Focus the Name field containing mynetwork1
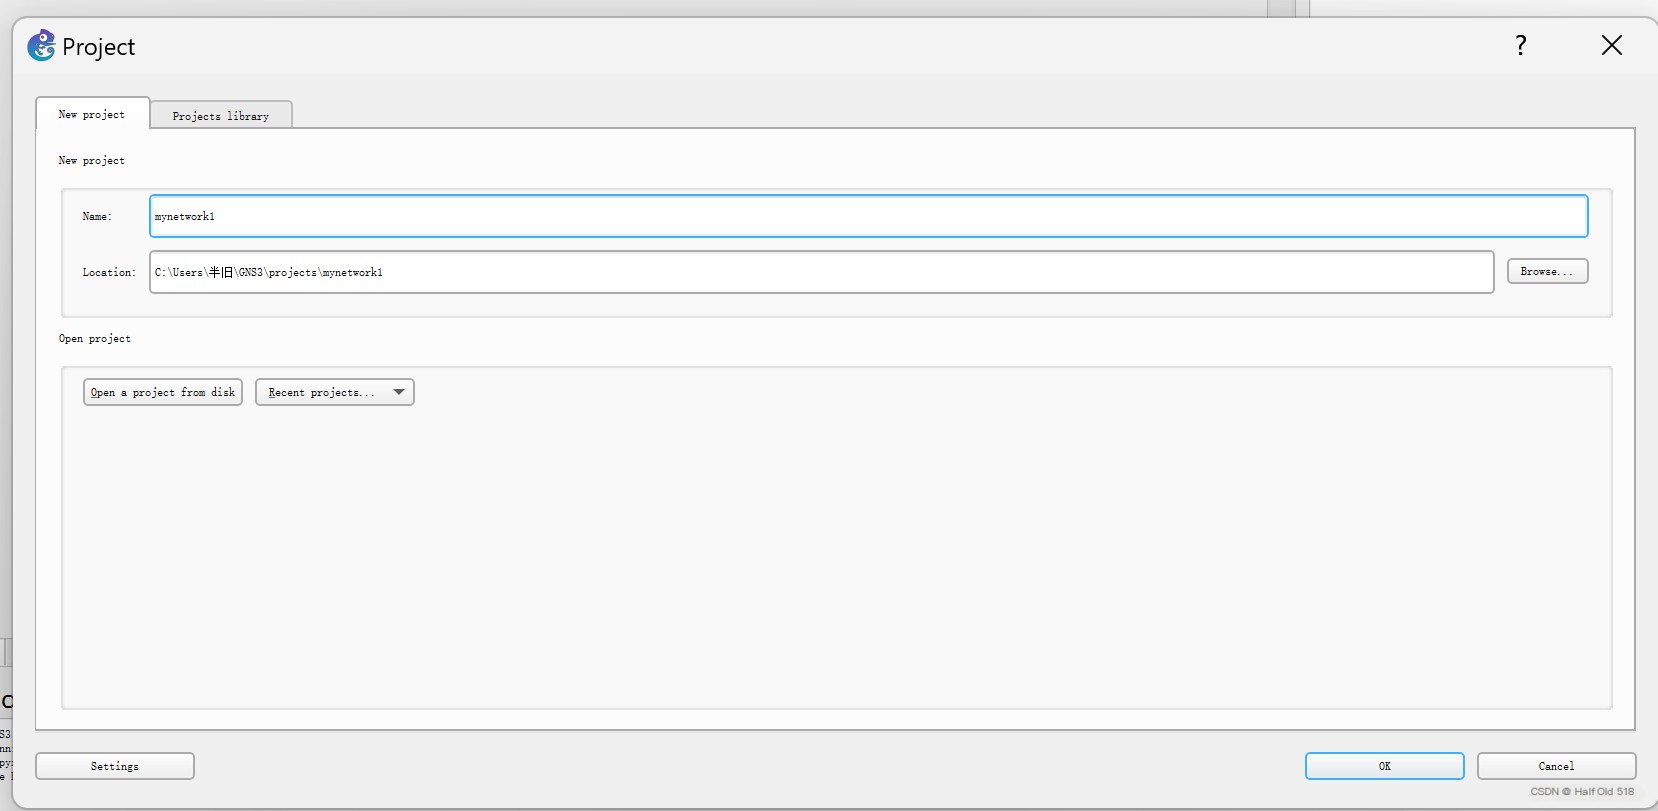This screenshot has height=811, width=1658. (x=868, y=216)
